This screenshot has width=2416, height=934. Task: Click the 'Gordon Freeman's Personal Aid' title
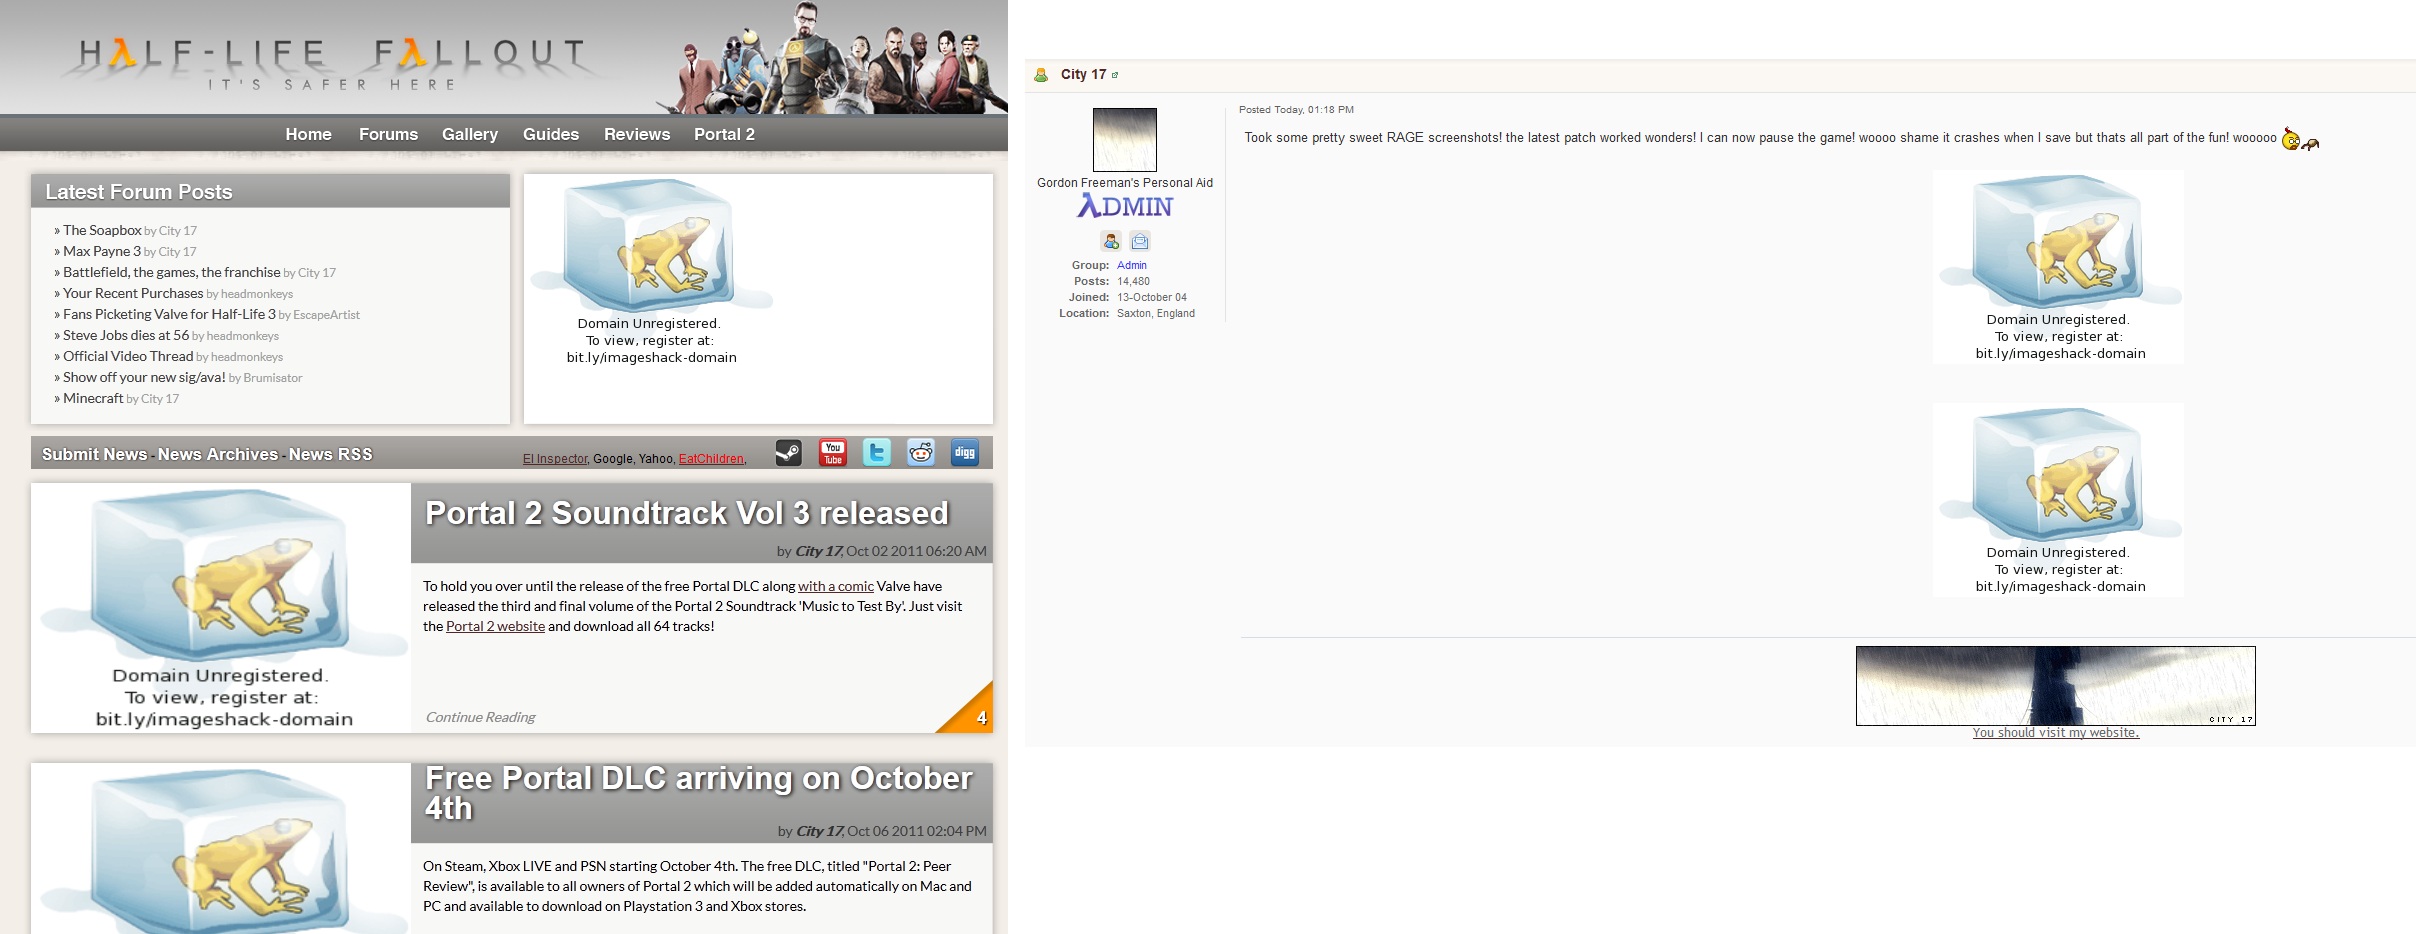coord(1125,183)
